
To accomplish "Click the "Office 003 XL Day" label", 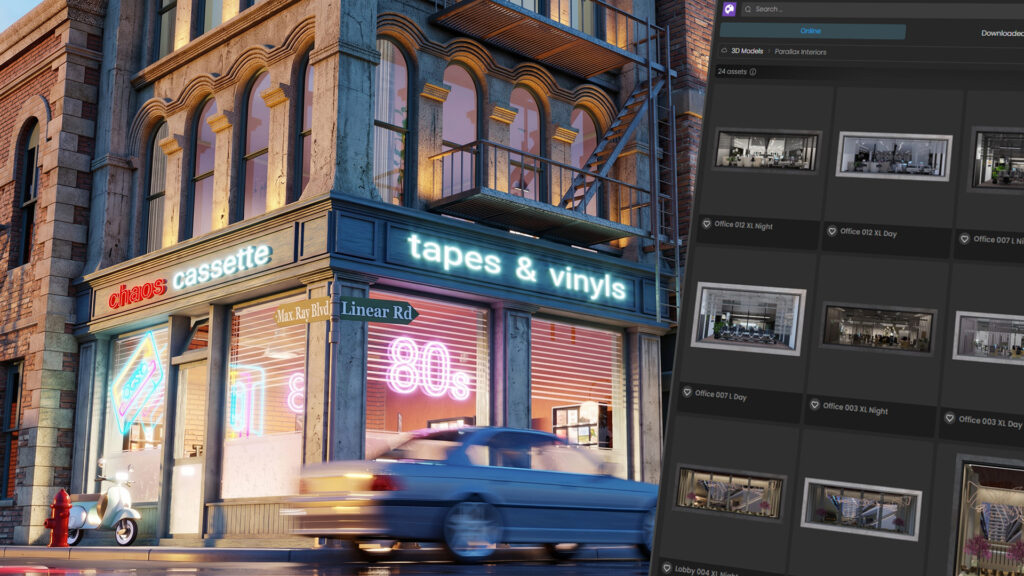I will coord(990,422).
